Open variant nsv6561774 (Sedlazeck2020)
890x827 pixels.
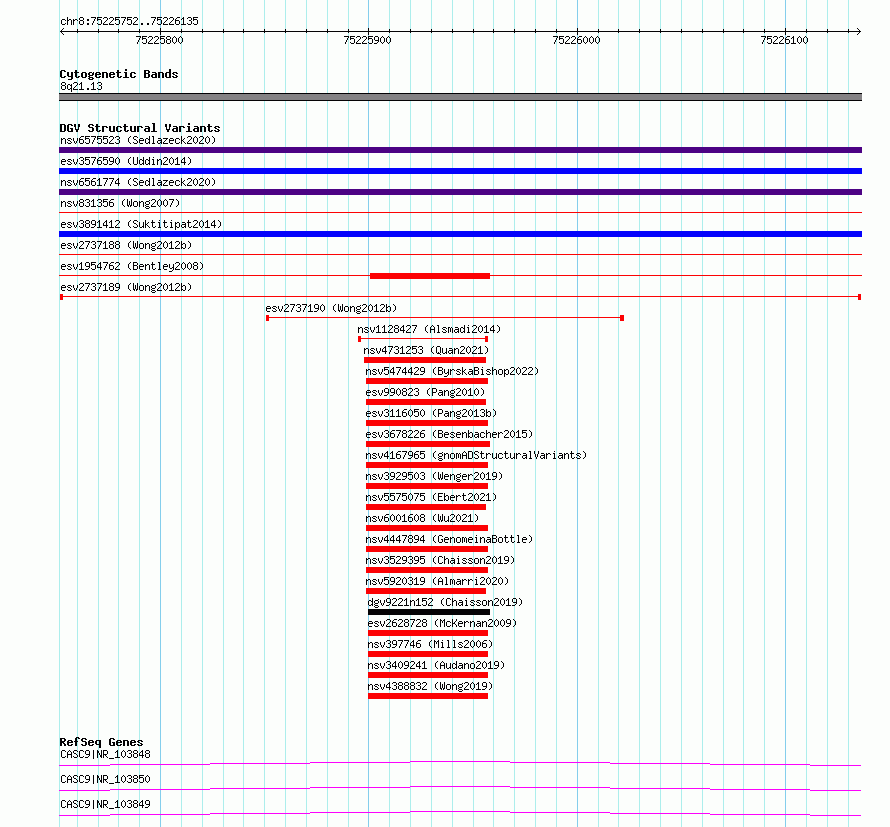click(x=138, y=182)
